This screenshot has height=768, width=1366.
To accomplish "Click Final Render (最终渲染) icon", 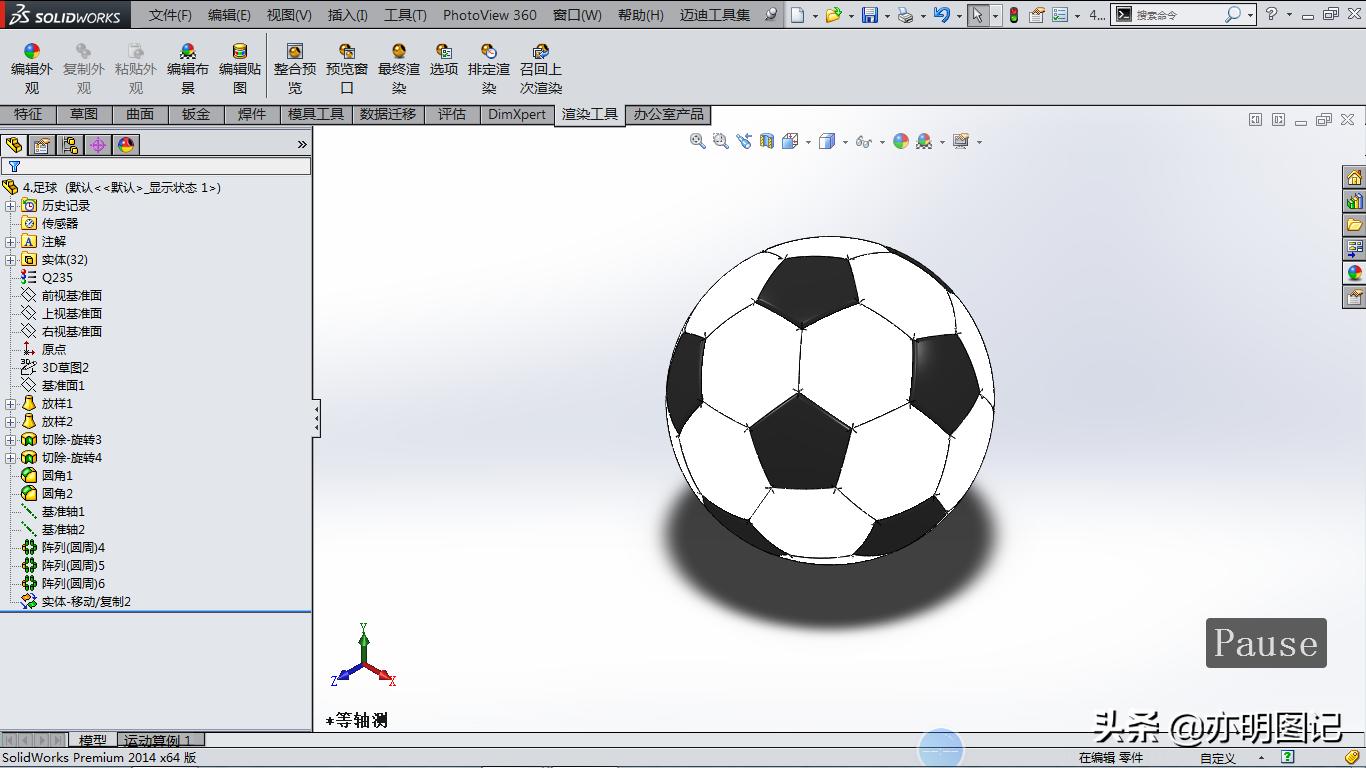I will 399,67.
